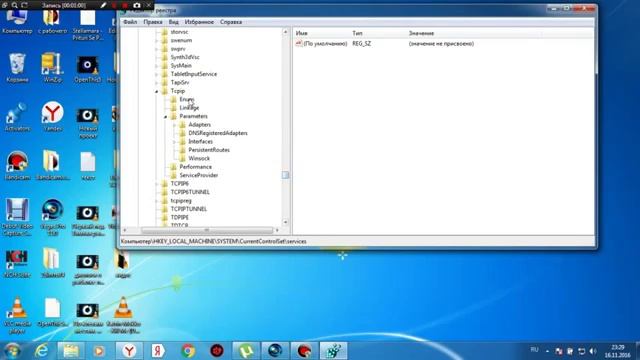
Task: Select the PersistentRoutes key
Action: pos(209,150)
